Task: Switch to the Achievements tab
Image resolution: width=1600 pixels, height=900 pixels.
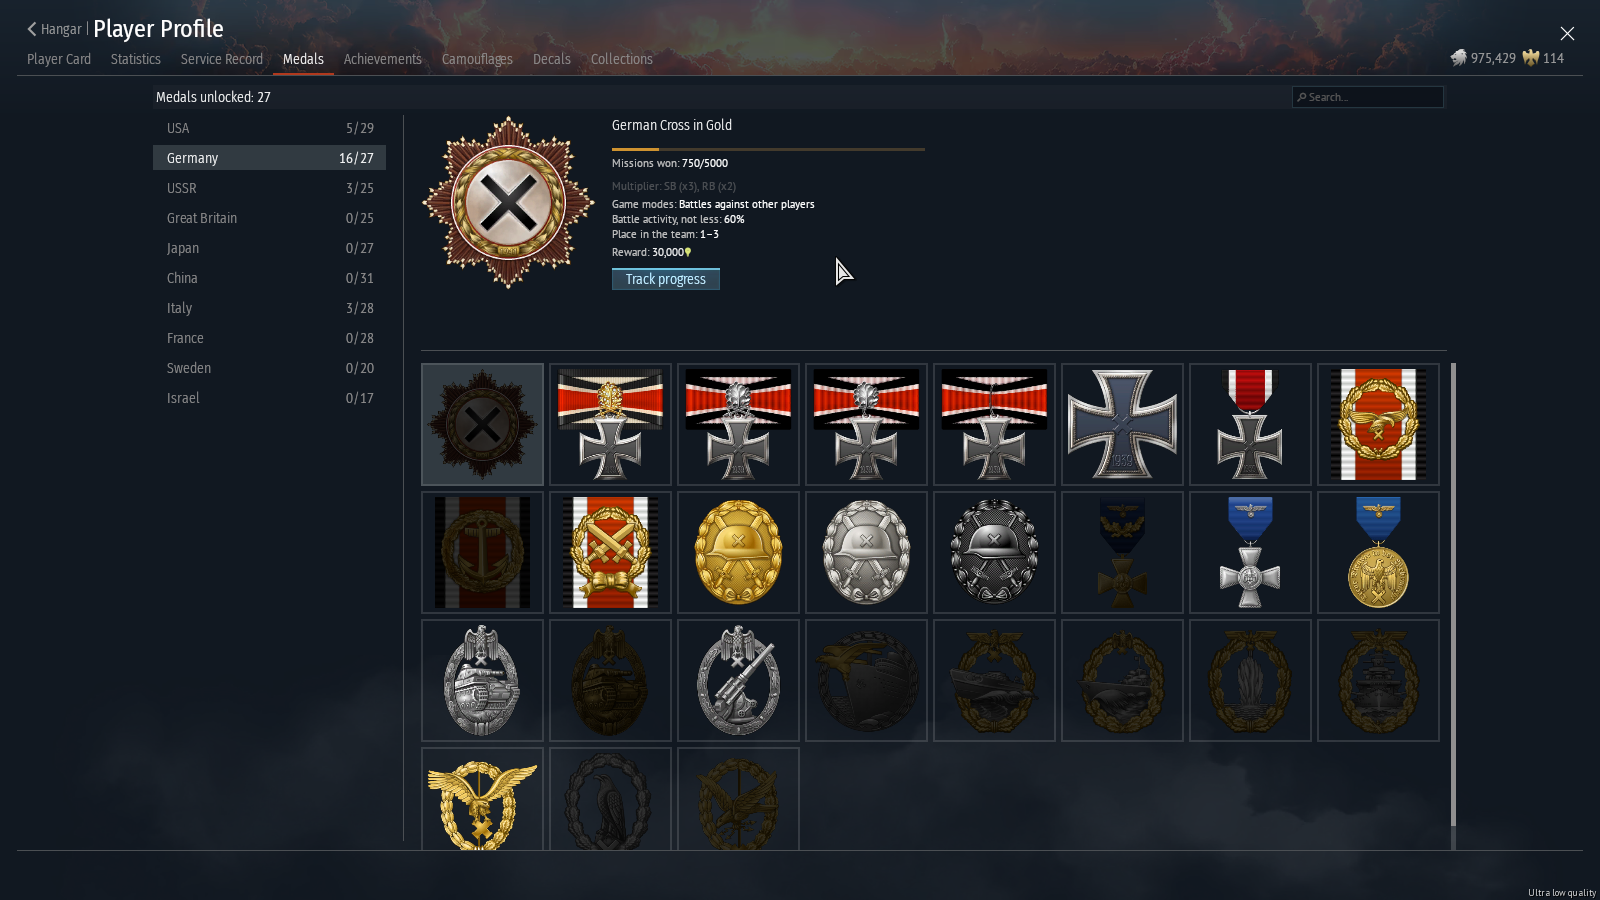Action: click(x=383, y=59)
